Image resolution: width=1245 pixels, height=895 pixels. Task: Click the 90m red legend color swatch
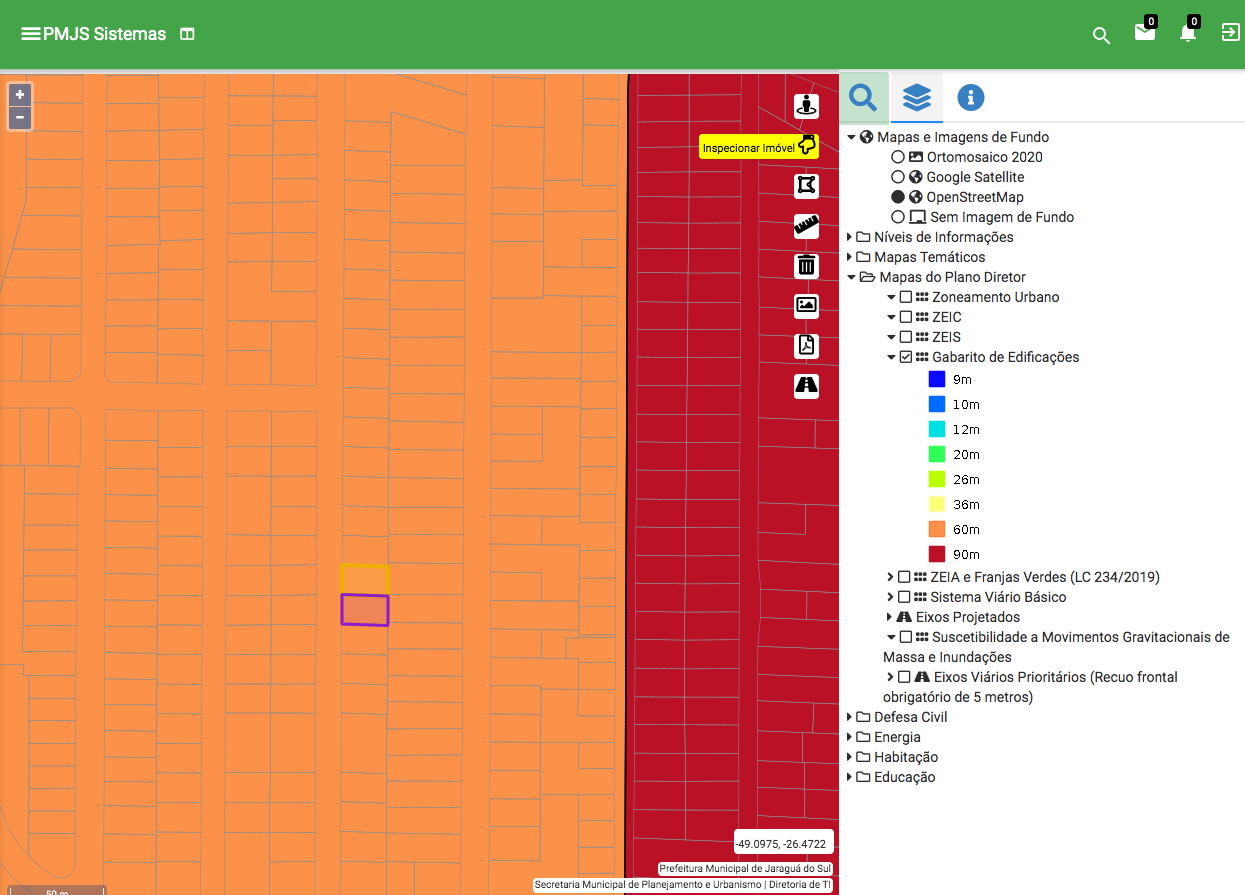[x=937, y=554]
